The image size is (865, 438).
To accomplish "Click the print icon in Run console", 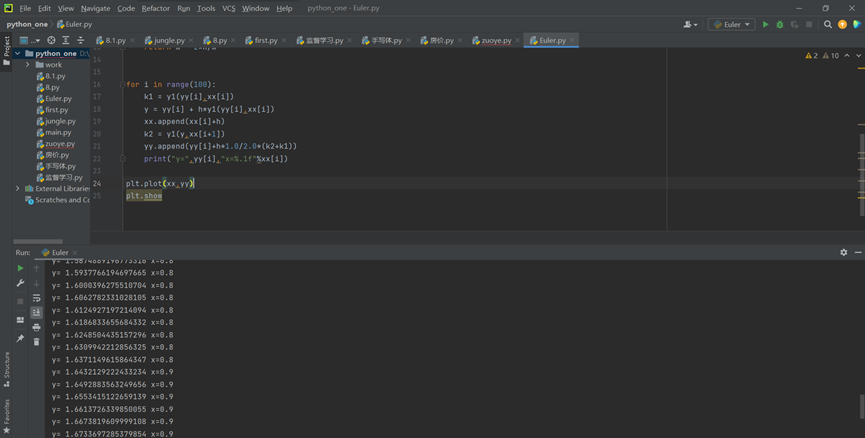I will tap(36, 328).
